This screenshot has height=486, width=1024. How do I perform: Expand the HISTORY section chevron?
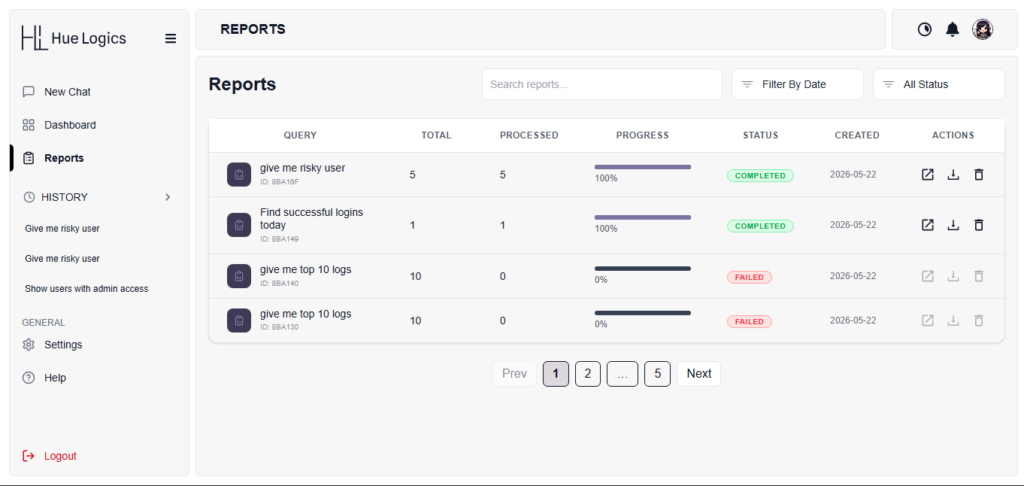[x=168, y=197]
